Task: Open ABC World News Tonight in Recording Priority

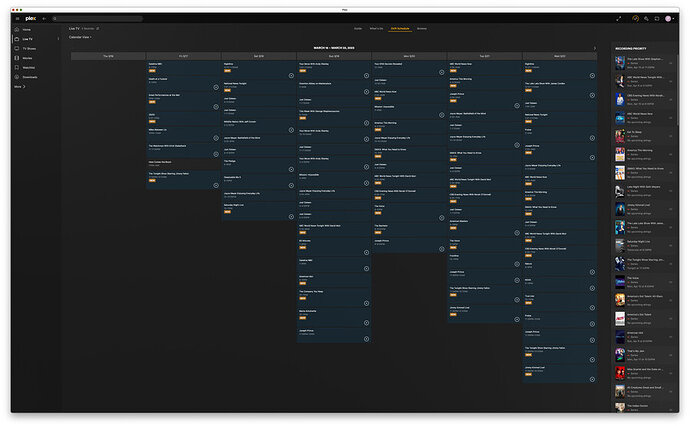Action: tap(644, 81)
